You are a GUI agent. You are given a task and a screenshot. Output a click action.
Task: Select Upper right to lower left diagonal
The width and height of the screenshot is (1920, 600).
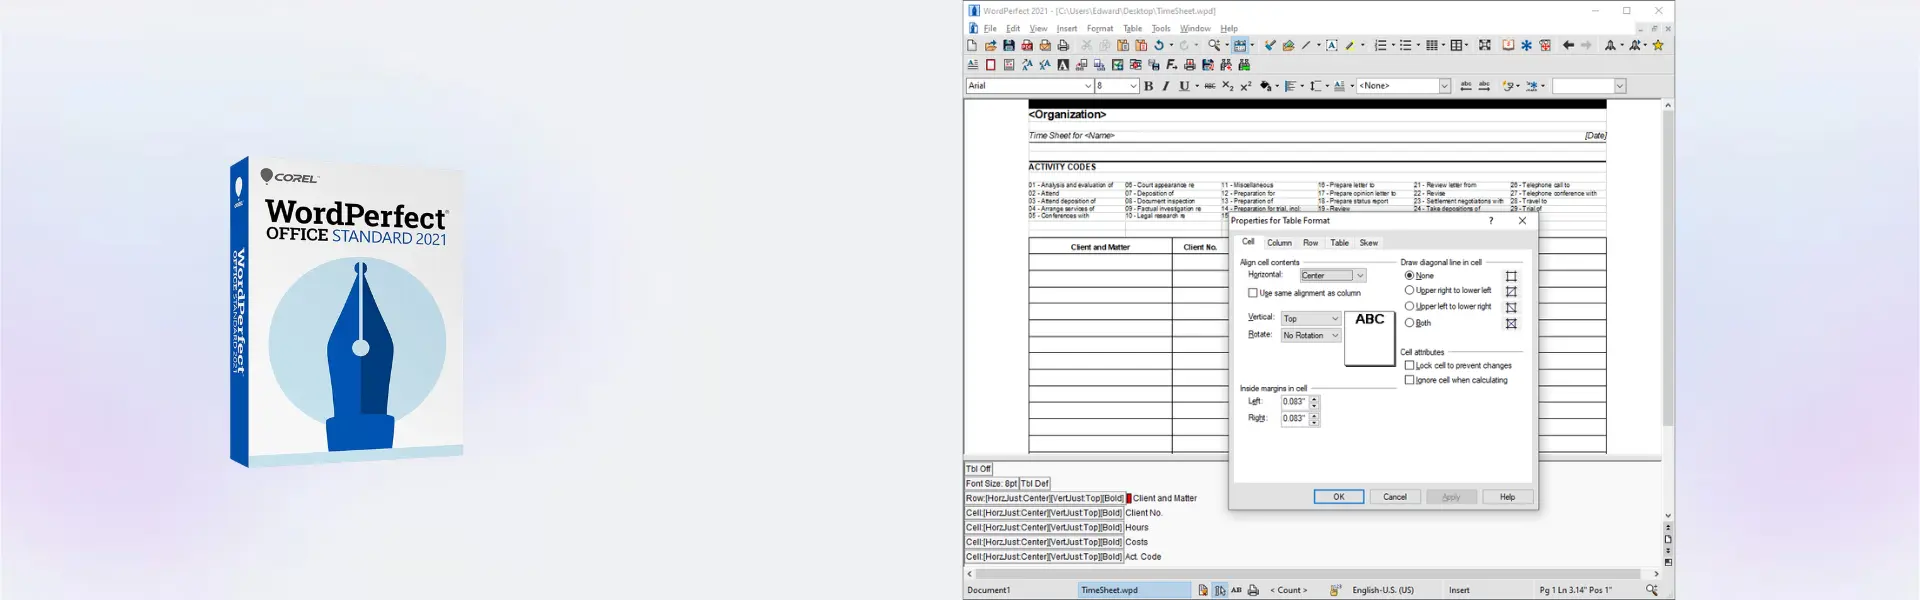[1409, 290]
